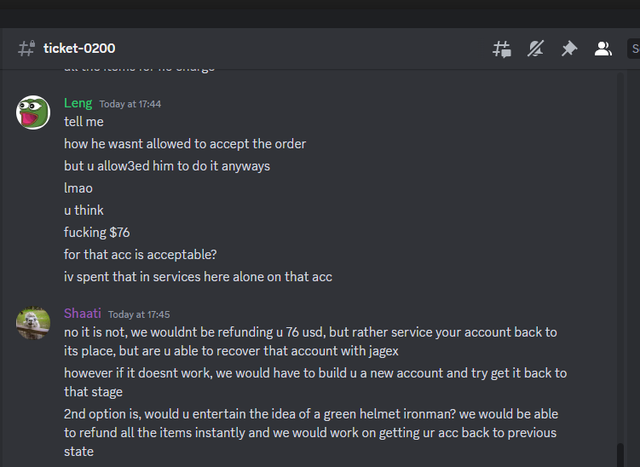Open Shaati's avatar profile picture
Image resolution: width=640 pixels, height=467 pixels.
pos(33,323)
